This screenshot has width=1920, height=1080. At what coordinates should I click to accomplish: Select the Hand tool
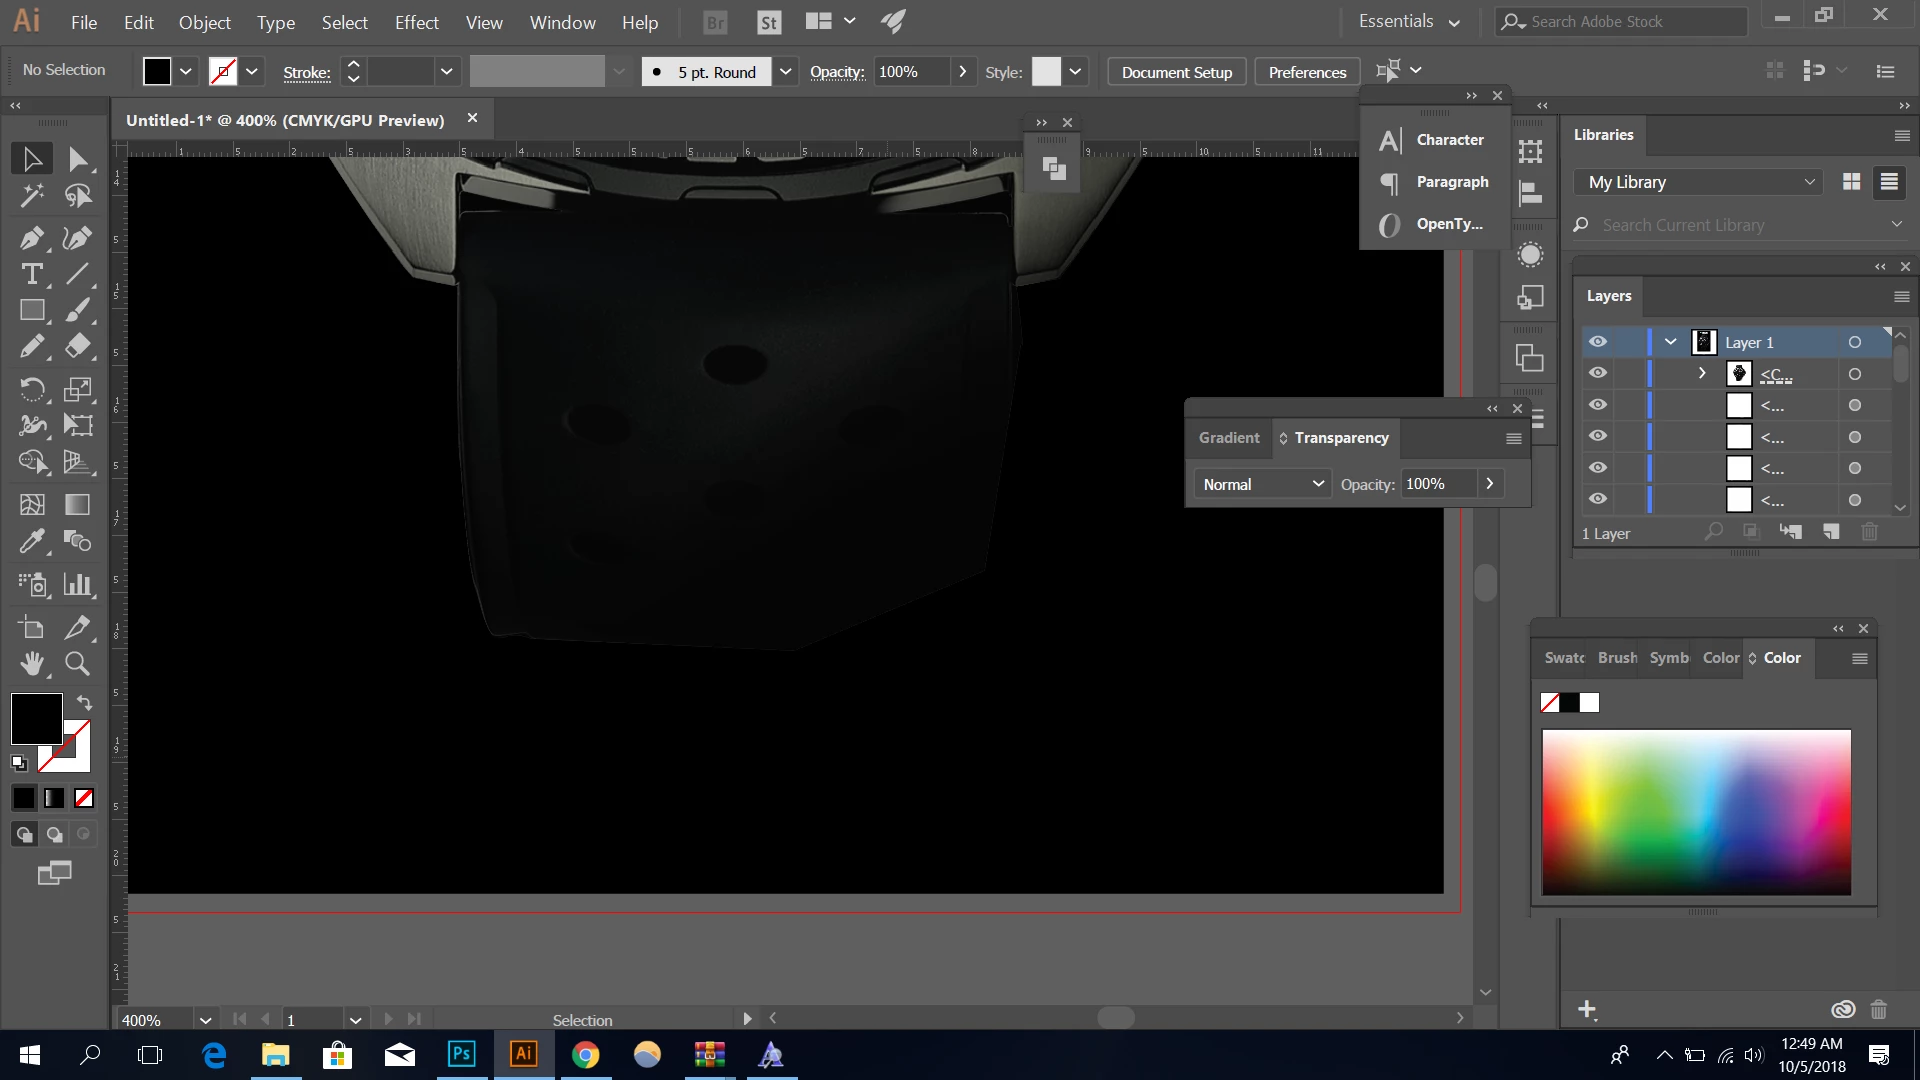point(31,663)
